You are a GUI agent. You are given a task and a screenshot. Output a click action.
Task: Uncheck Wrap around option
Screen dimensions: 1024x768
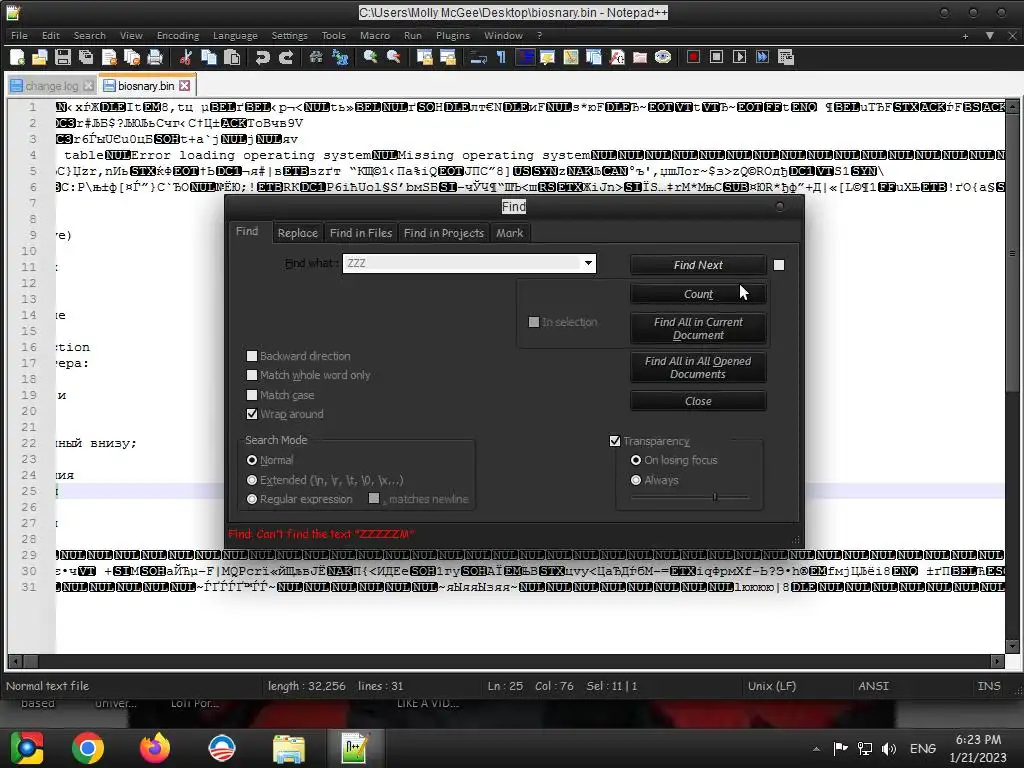pos(251,413)
